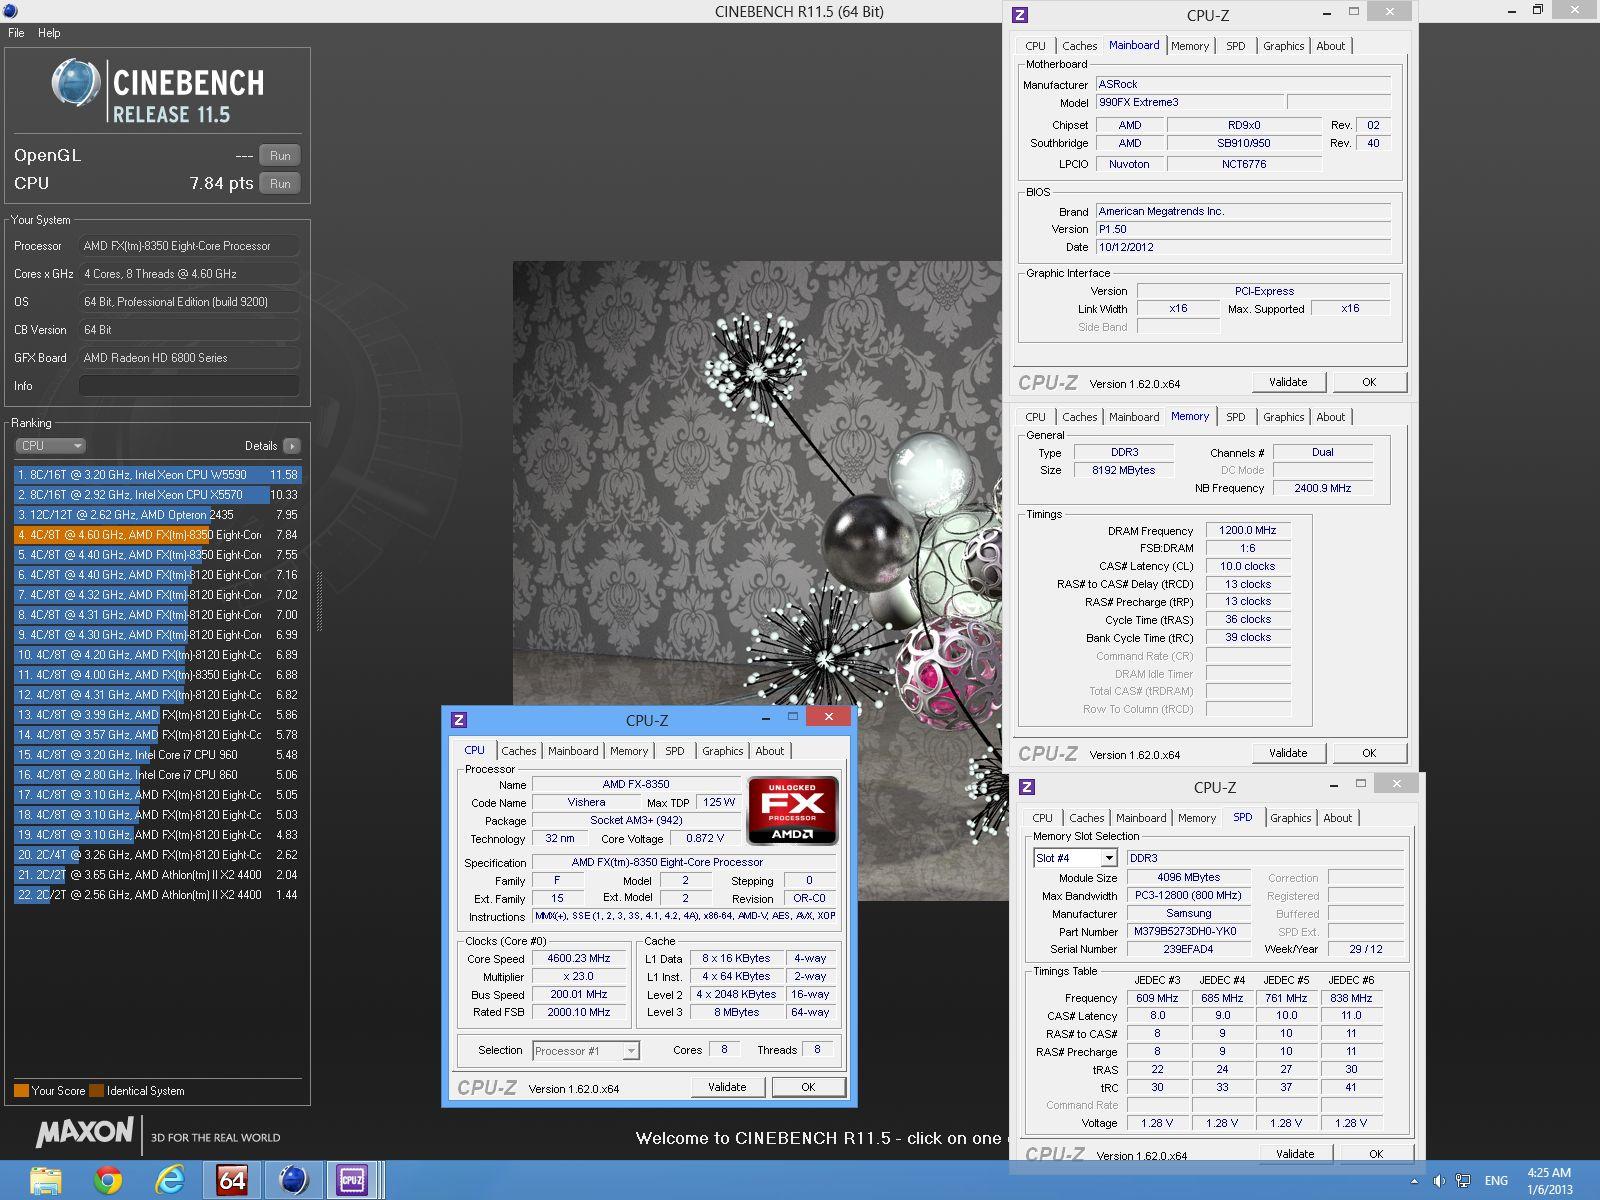Click the BIOS date 10/12/2012 field
The height and width of the screenshot is (1200, 1600).
point(1243,247)
